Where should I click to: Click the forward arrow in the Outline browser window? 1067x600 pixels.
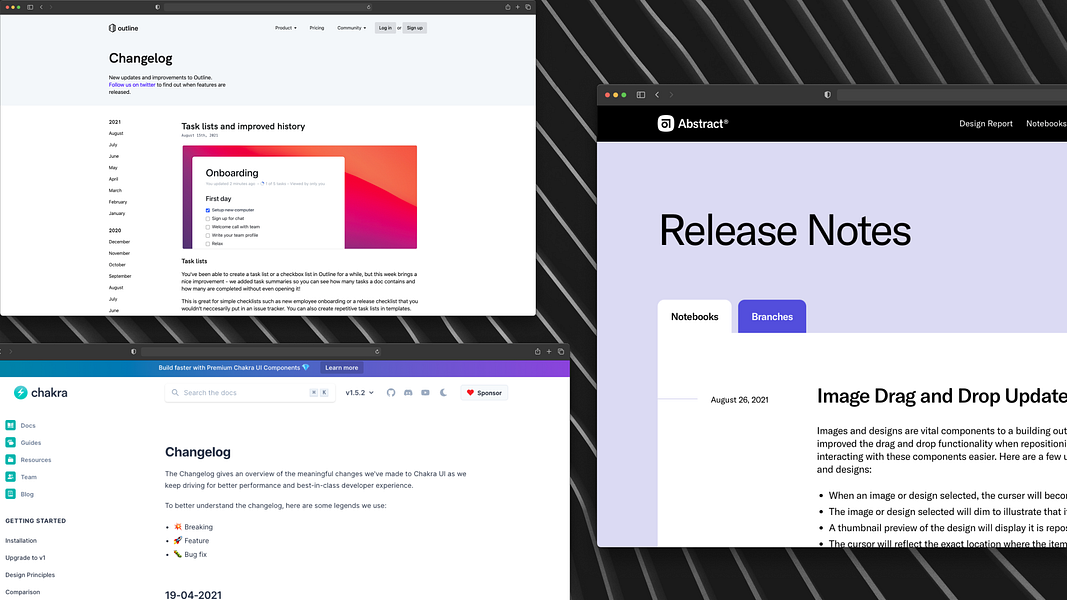tap(51, 7)
